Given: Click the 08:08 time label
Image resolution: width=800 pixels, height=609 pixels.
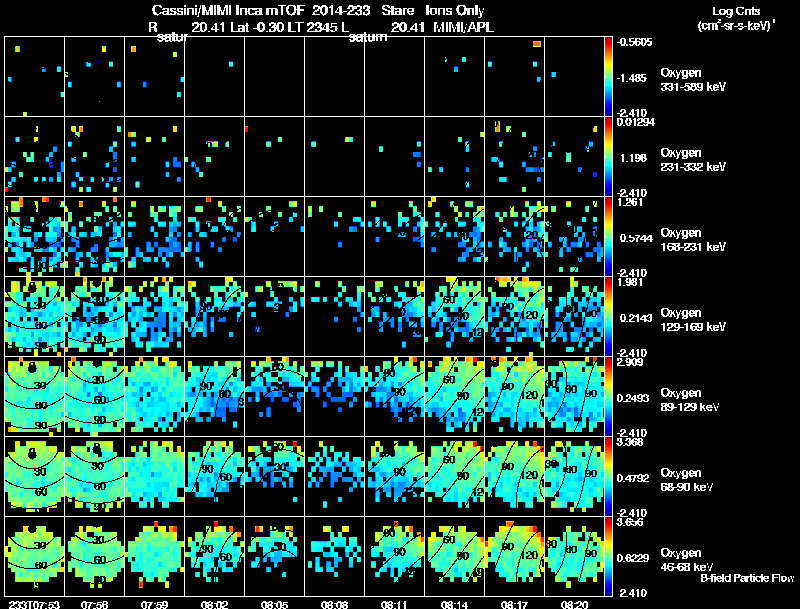Looking at the screenshot, I should 335,604.
